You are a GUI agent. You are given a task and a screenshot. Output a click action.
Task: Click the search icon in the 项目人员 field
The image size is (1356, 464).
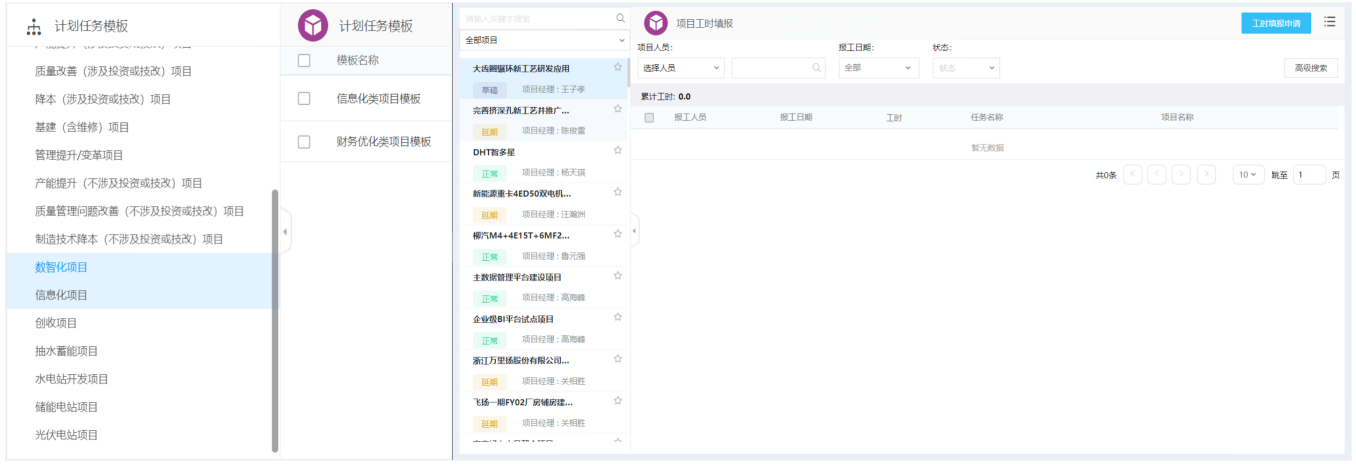(x=817, y=68)
